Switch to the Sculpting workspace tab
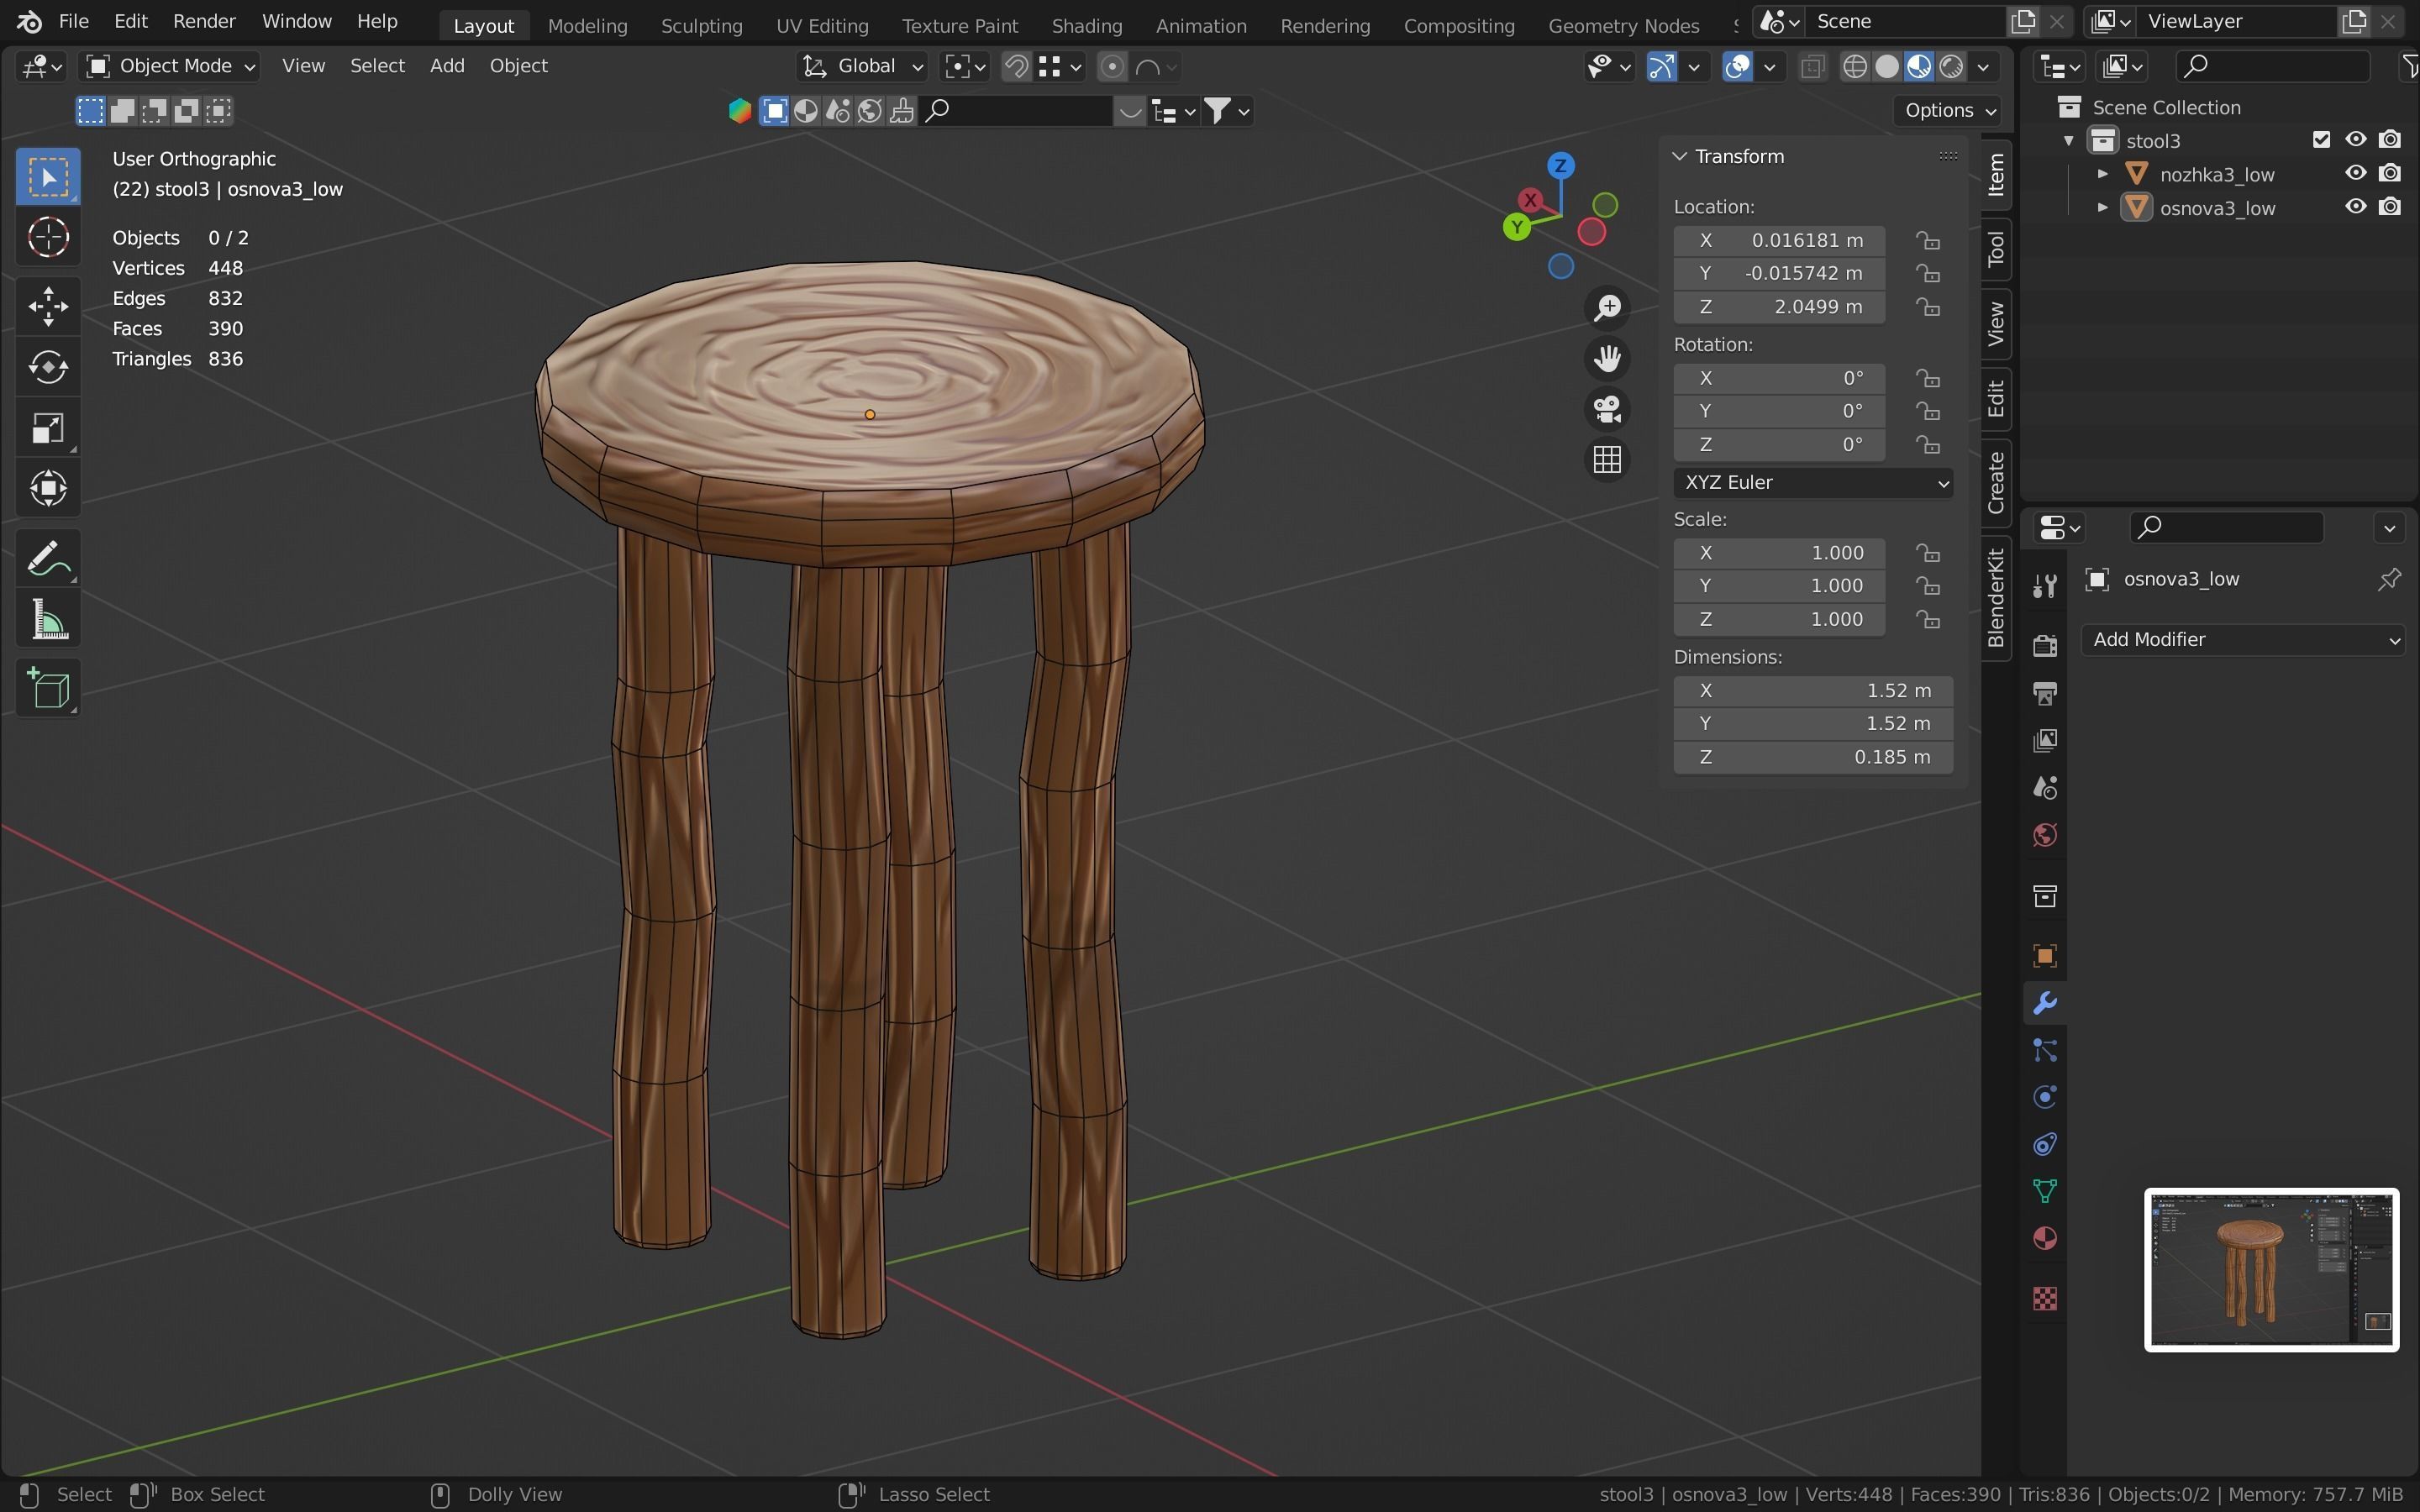This screenshot has height=1512, width=2420. pos(701,26)
